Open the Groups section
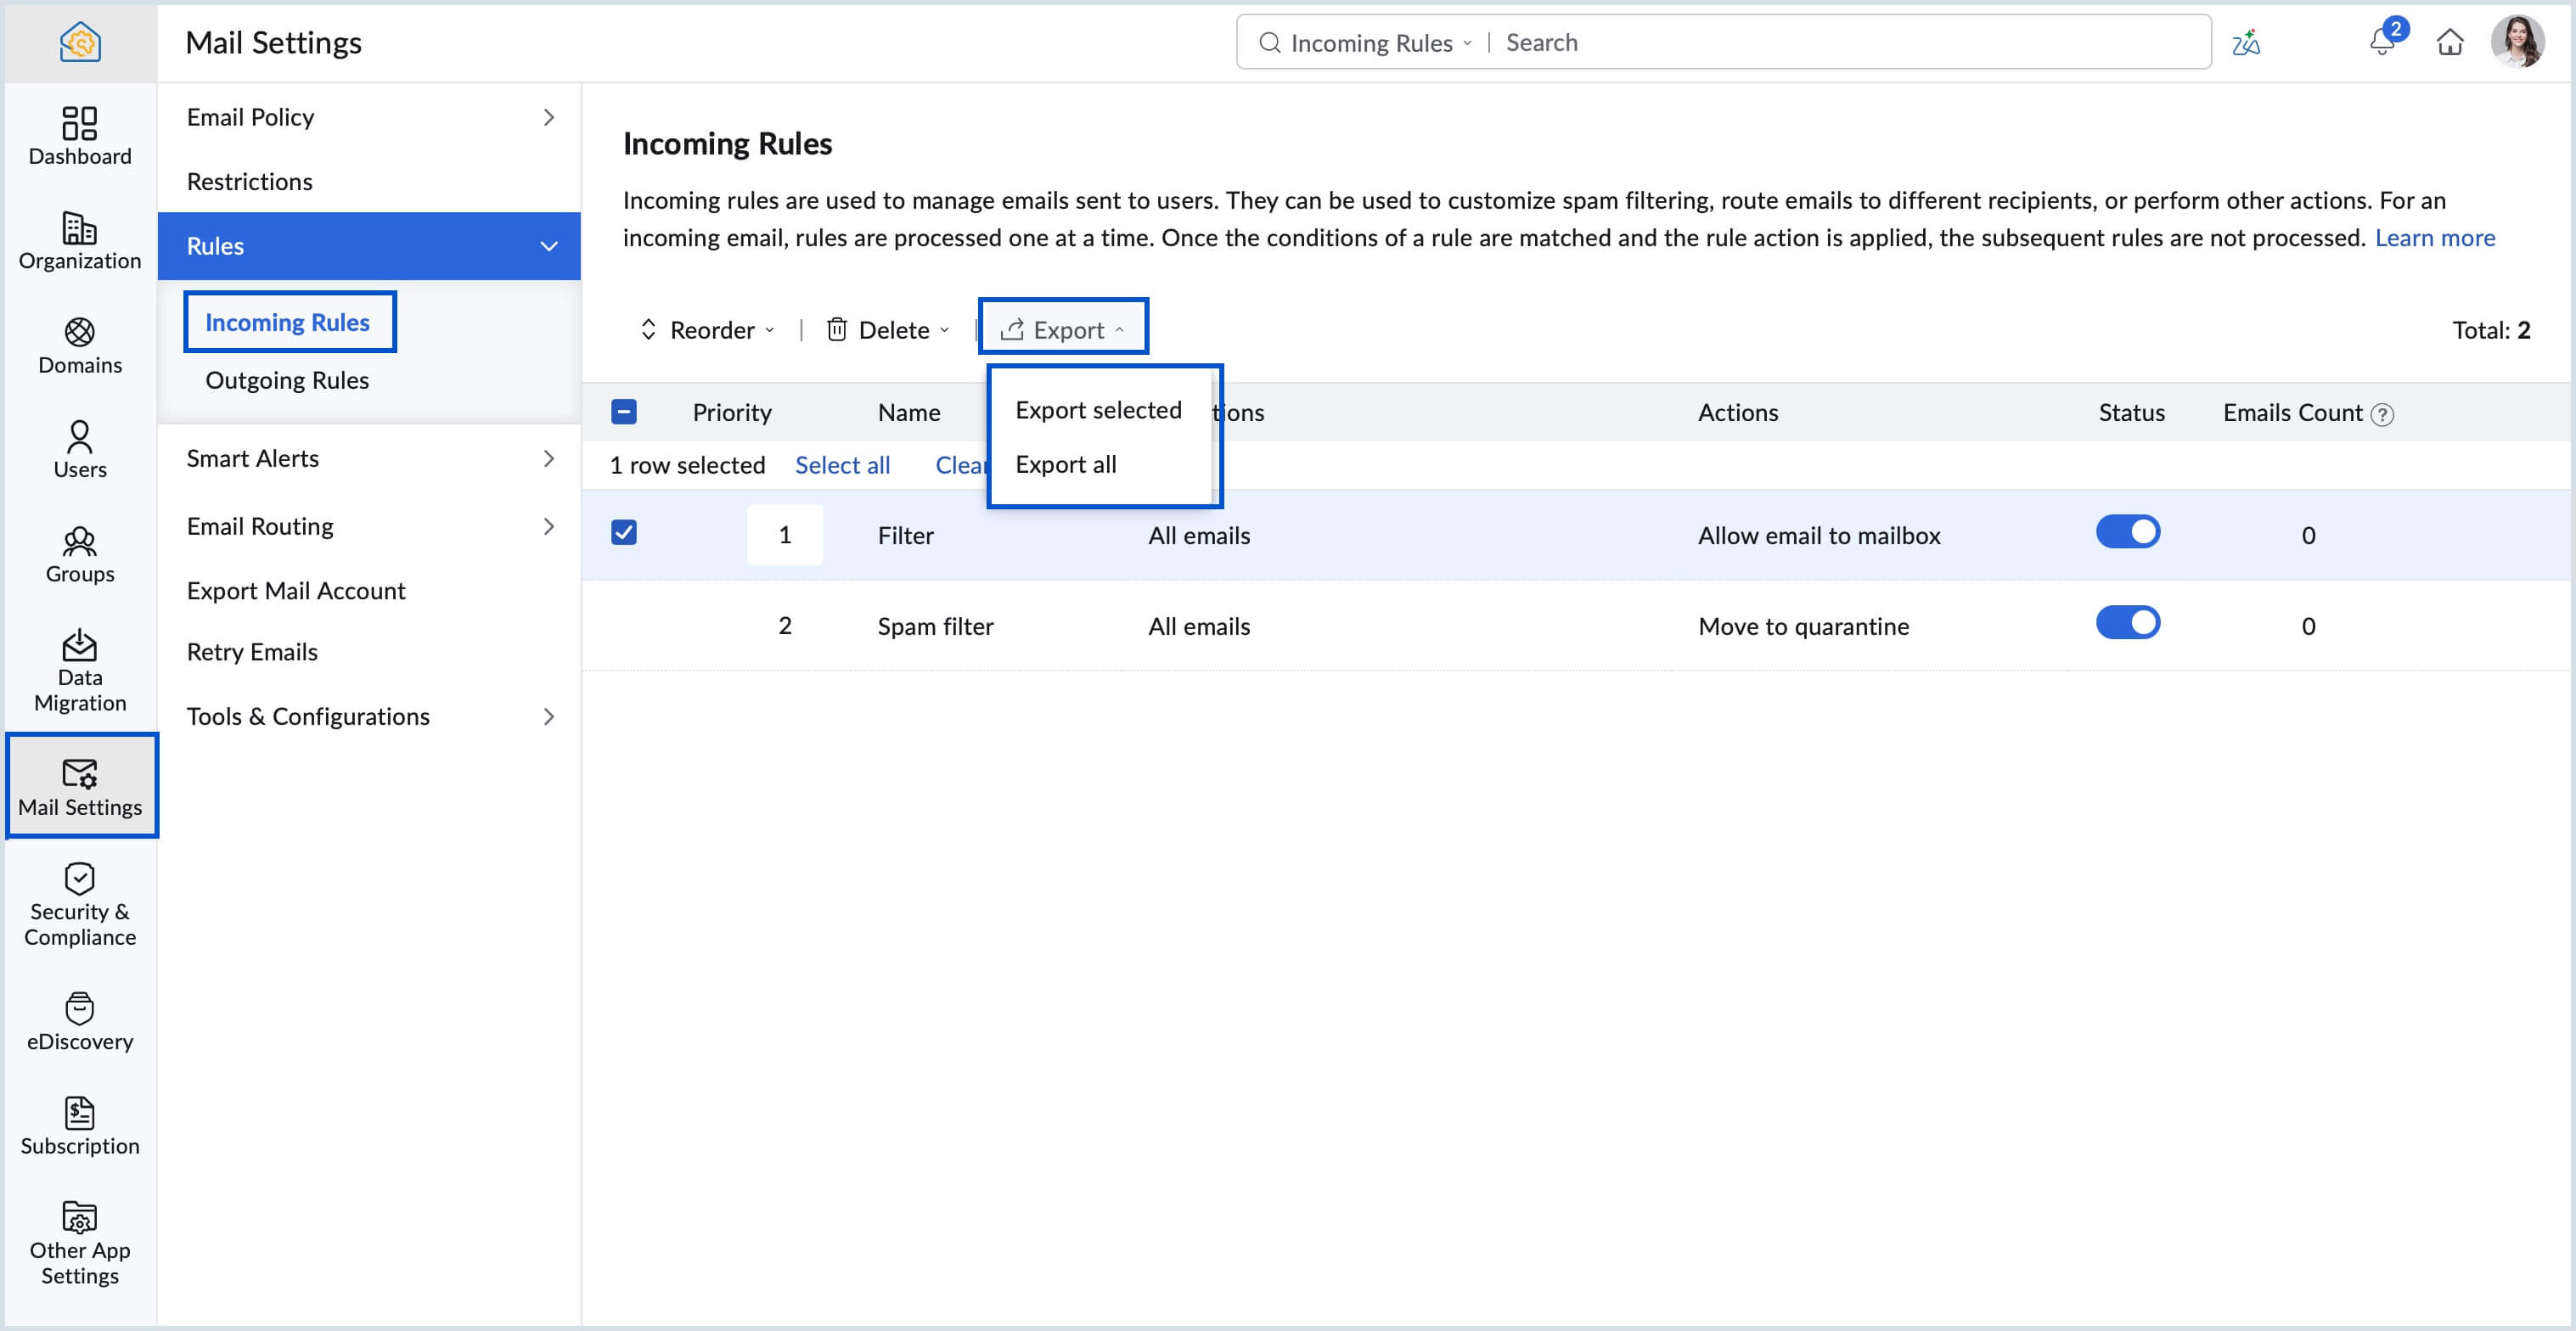Screen dimensions: 2576x1331 pos(80,554)
